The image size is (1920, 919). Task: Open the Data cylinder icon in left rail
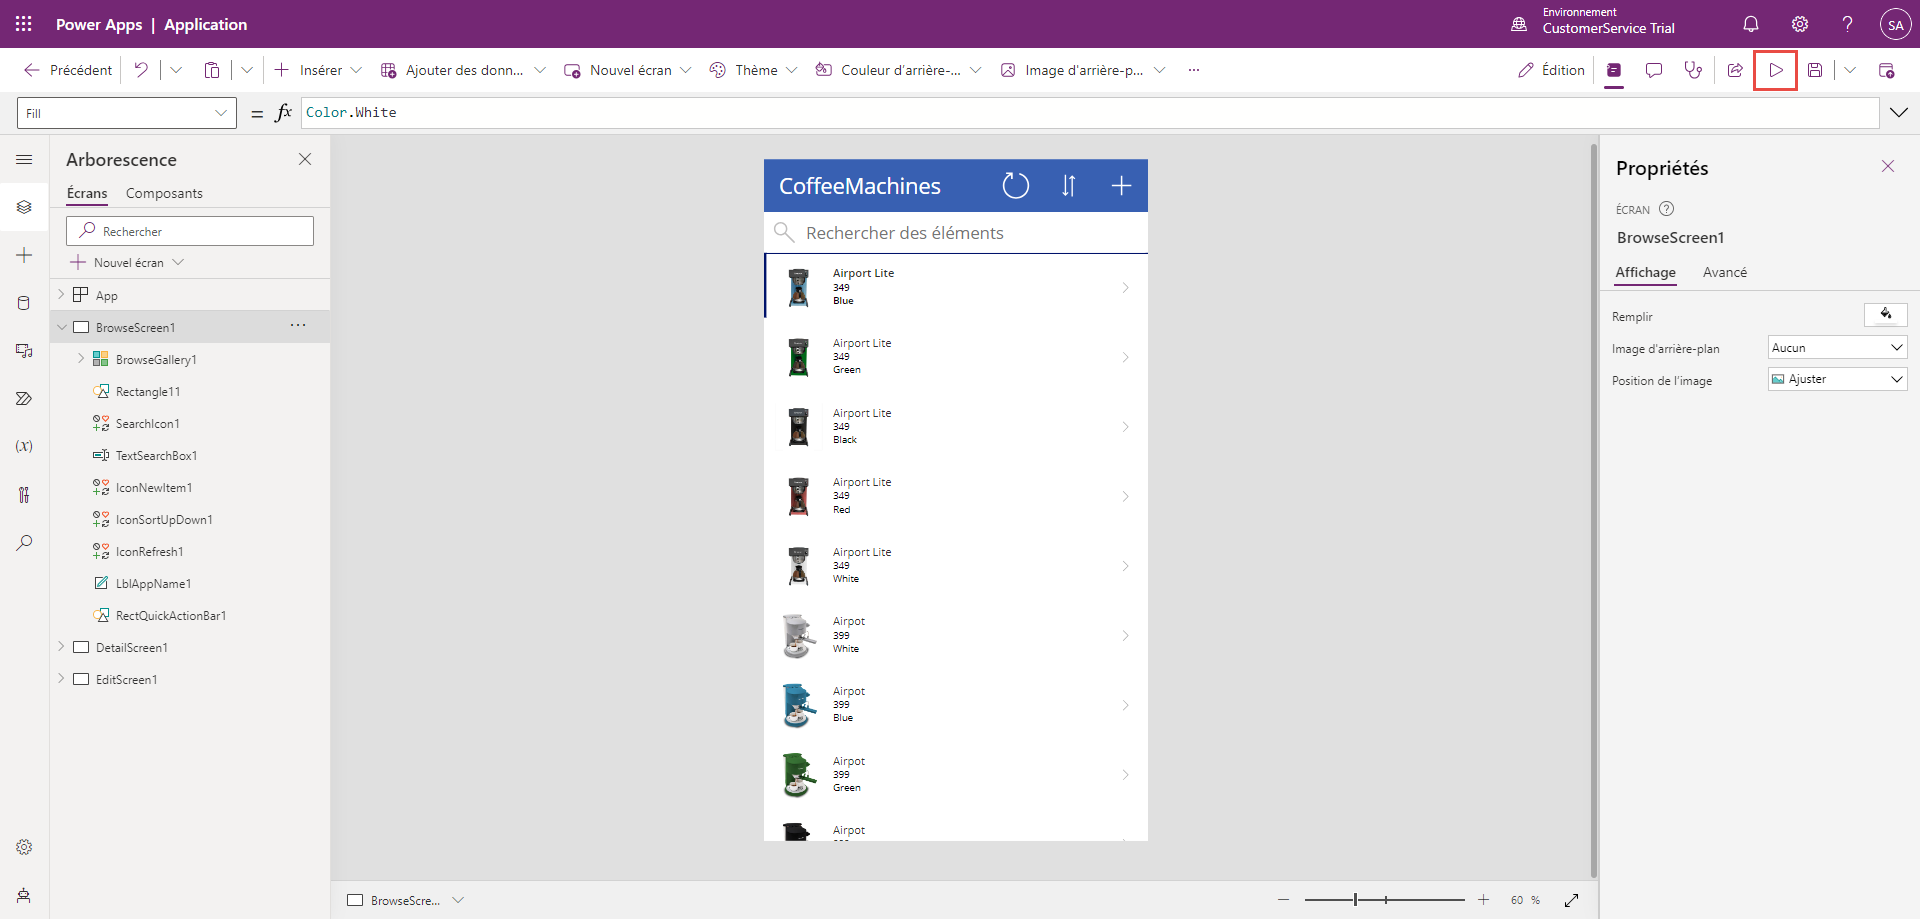24,303
